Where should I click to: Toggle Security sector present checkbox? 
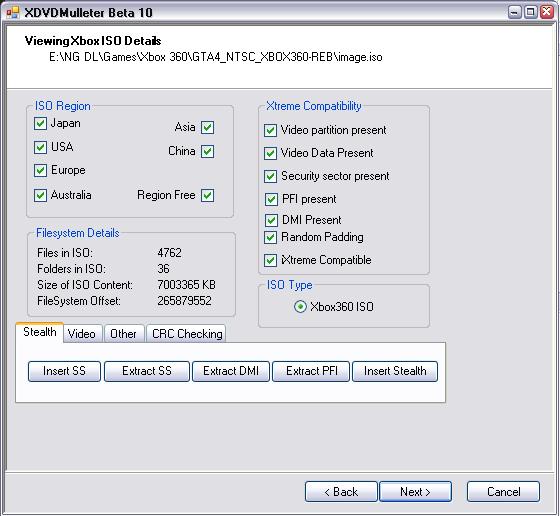pos(270,176)
